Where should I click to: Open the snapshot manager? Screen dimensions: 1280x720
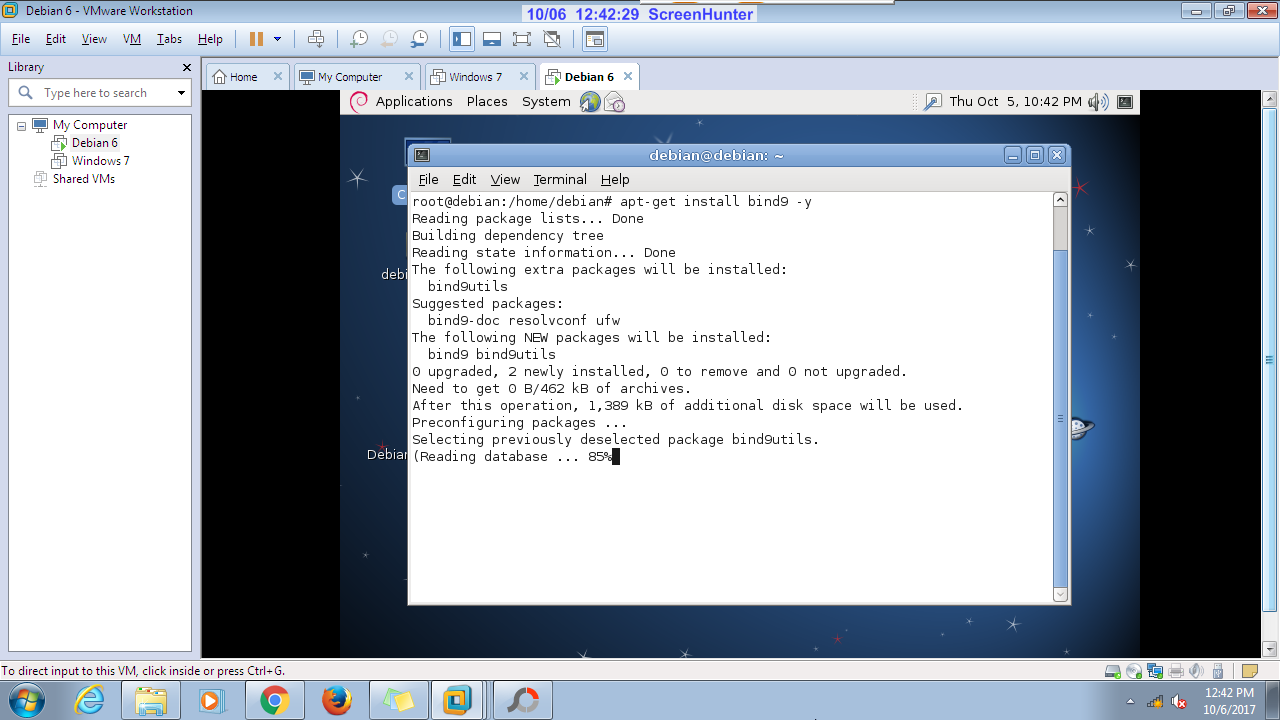pyautogui.click(x=420, y=39)
